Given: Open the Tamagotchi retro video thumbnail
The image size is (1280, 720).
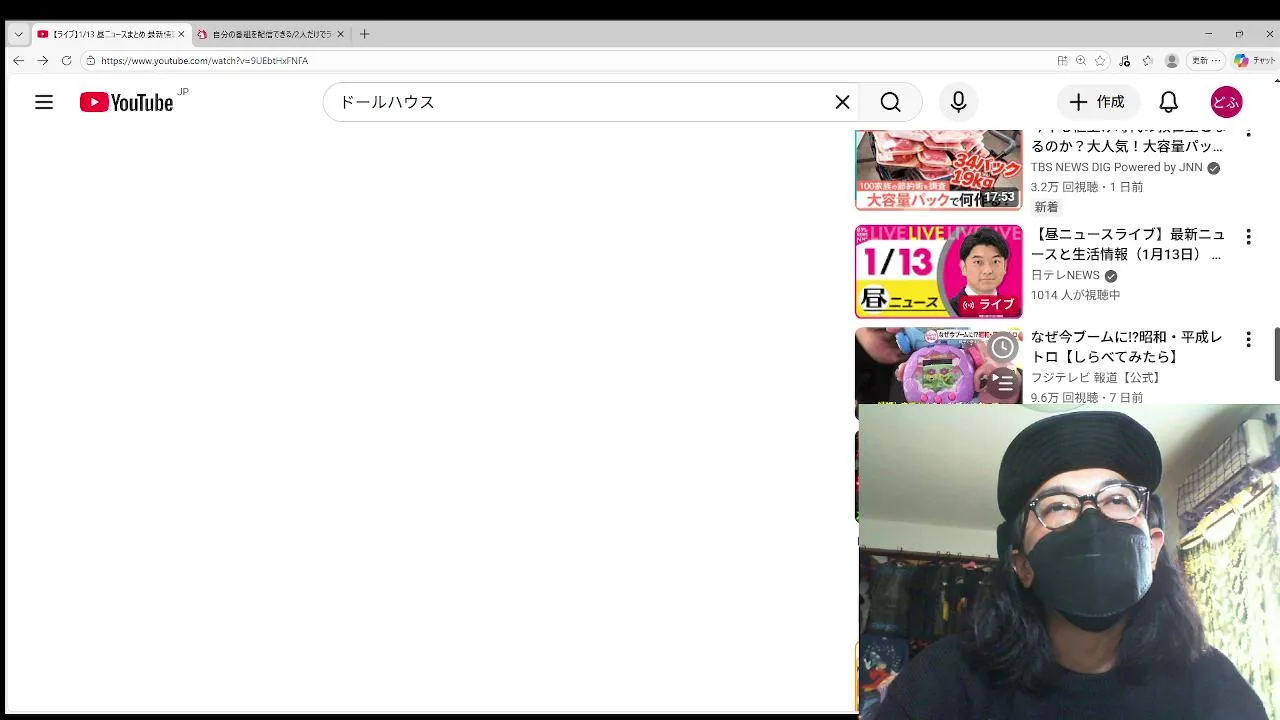Looking at the screenshot, I should click(x=938, y=365).
